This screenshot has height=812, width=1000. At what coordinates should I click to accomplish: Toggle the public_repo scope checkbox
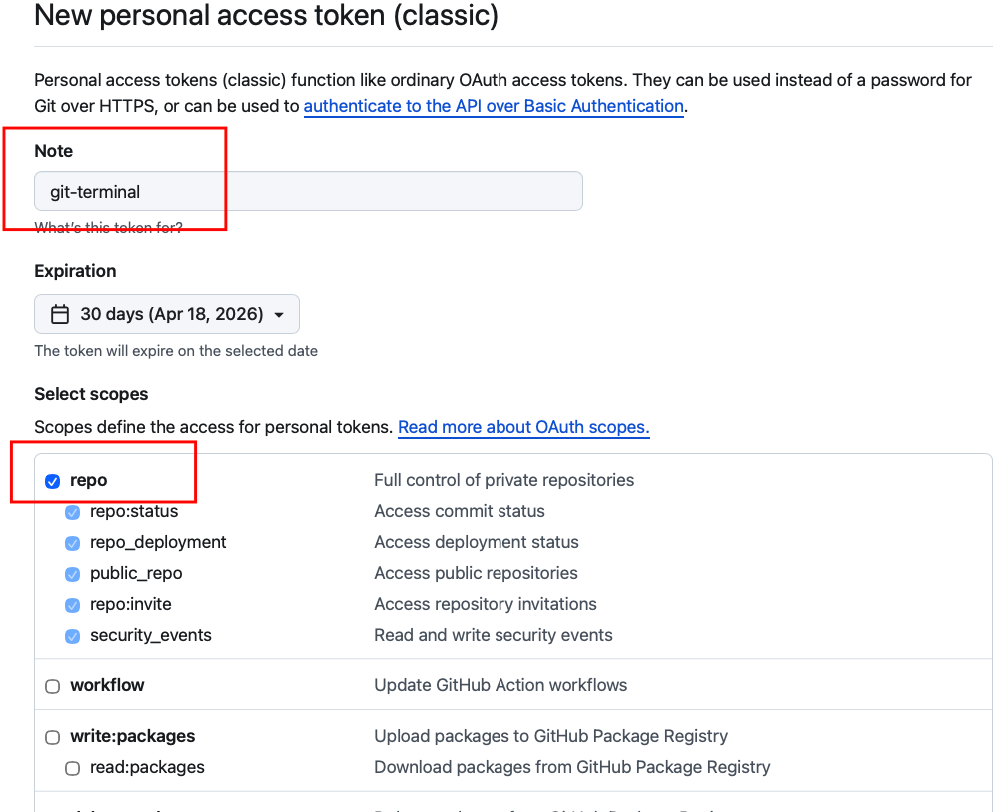coord(73,574)
